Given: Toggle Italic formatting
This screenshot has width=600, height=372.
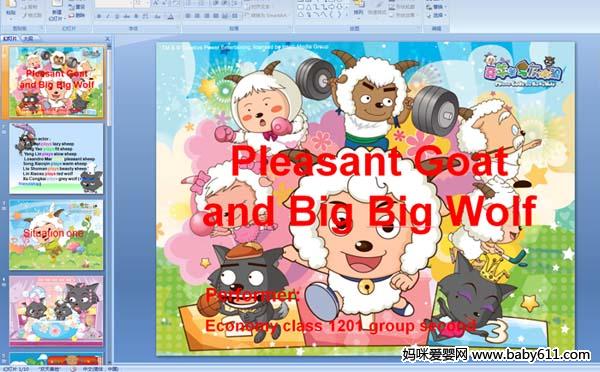Looking at the screenshot, I should [108, 16].
